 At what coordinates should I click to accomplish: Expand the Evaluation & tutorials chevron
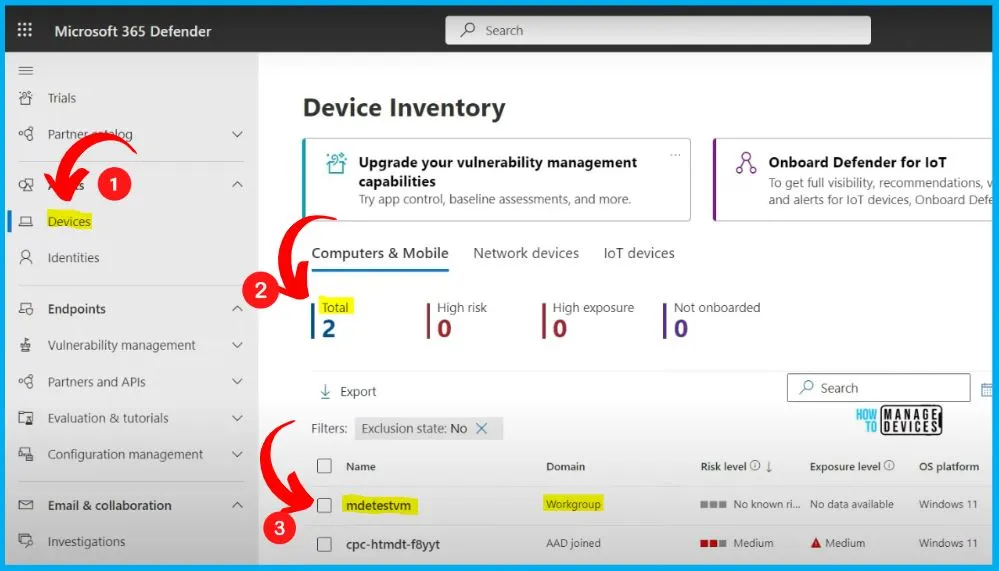click(x=237, y=418)
